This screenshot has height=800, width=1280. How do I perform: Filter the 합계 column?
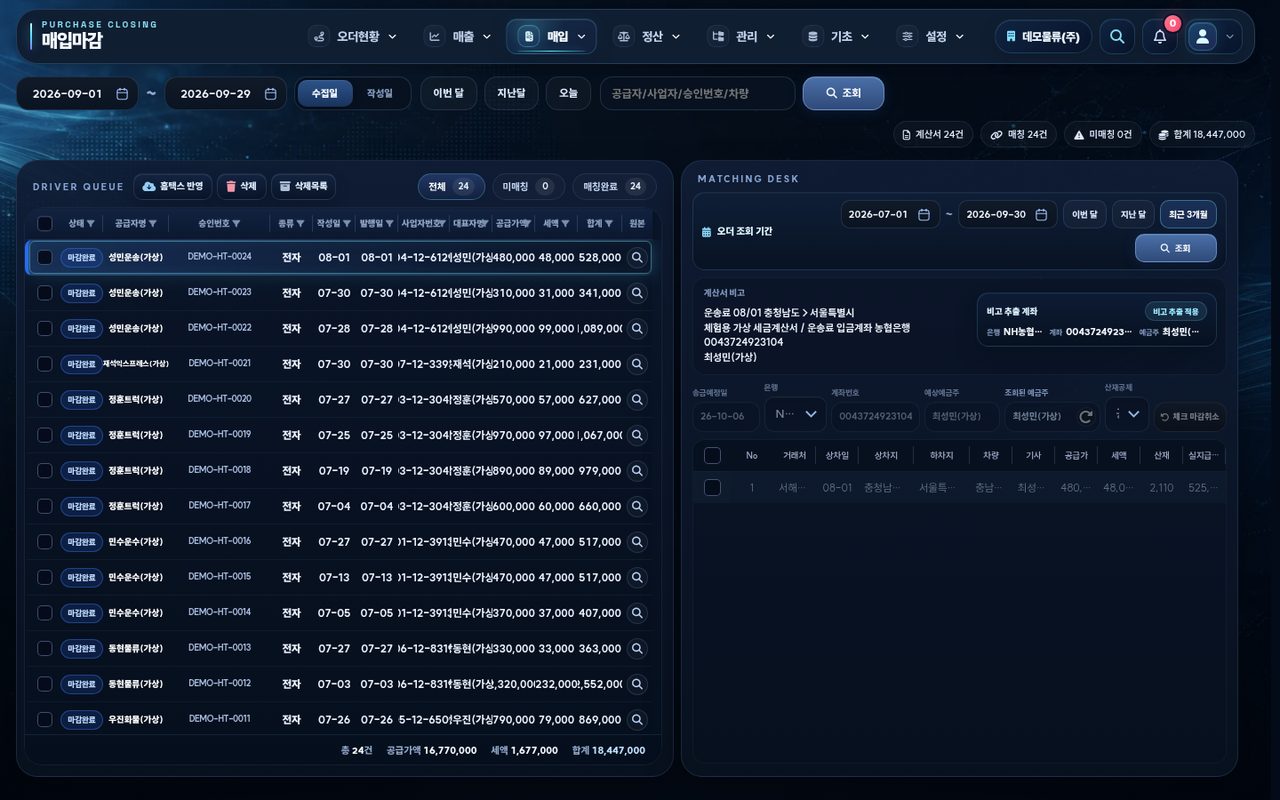point(608,224)
